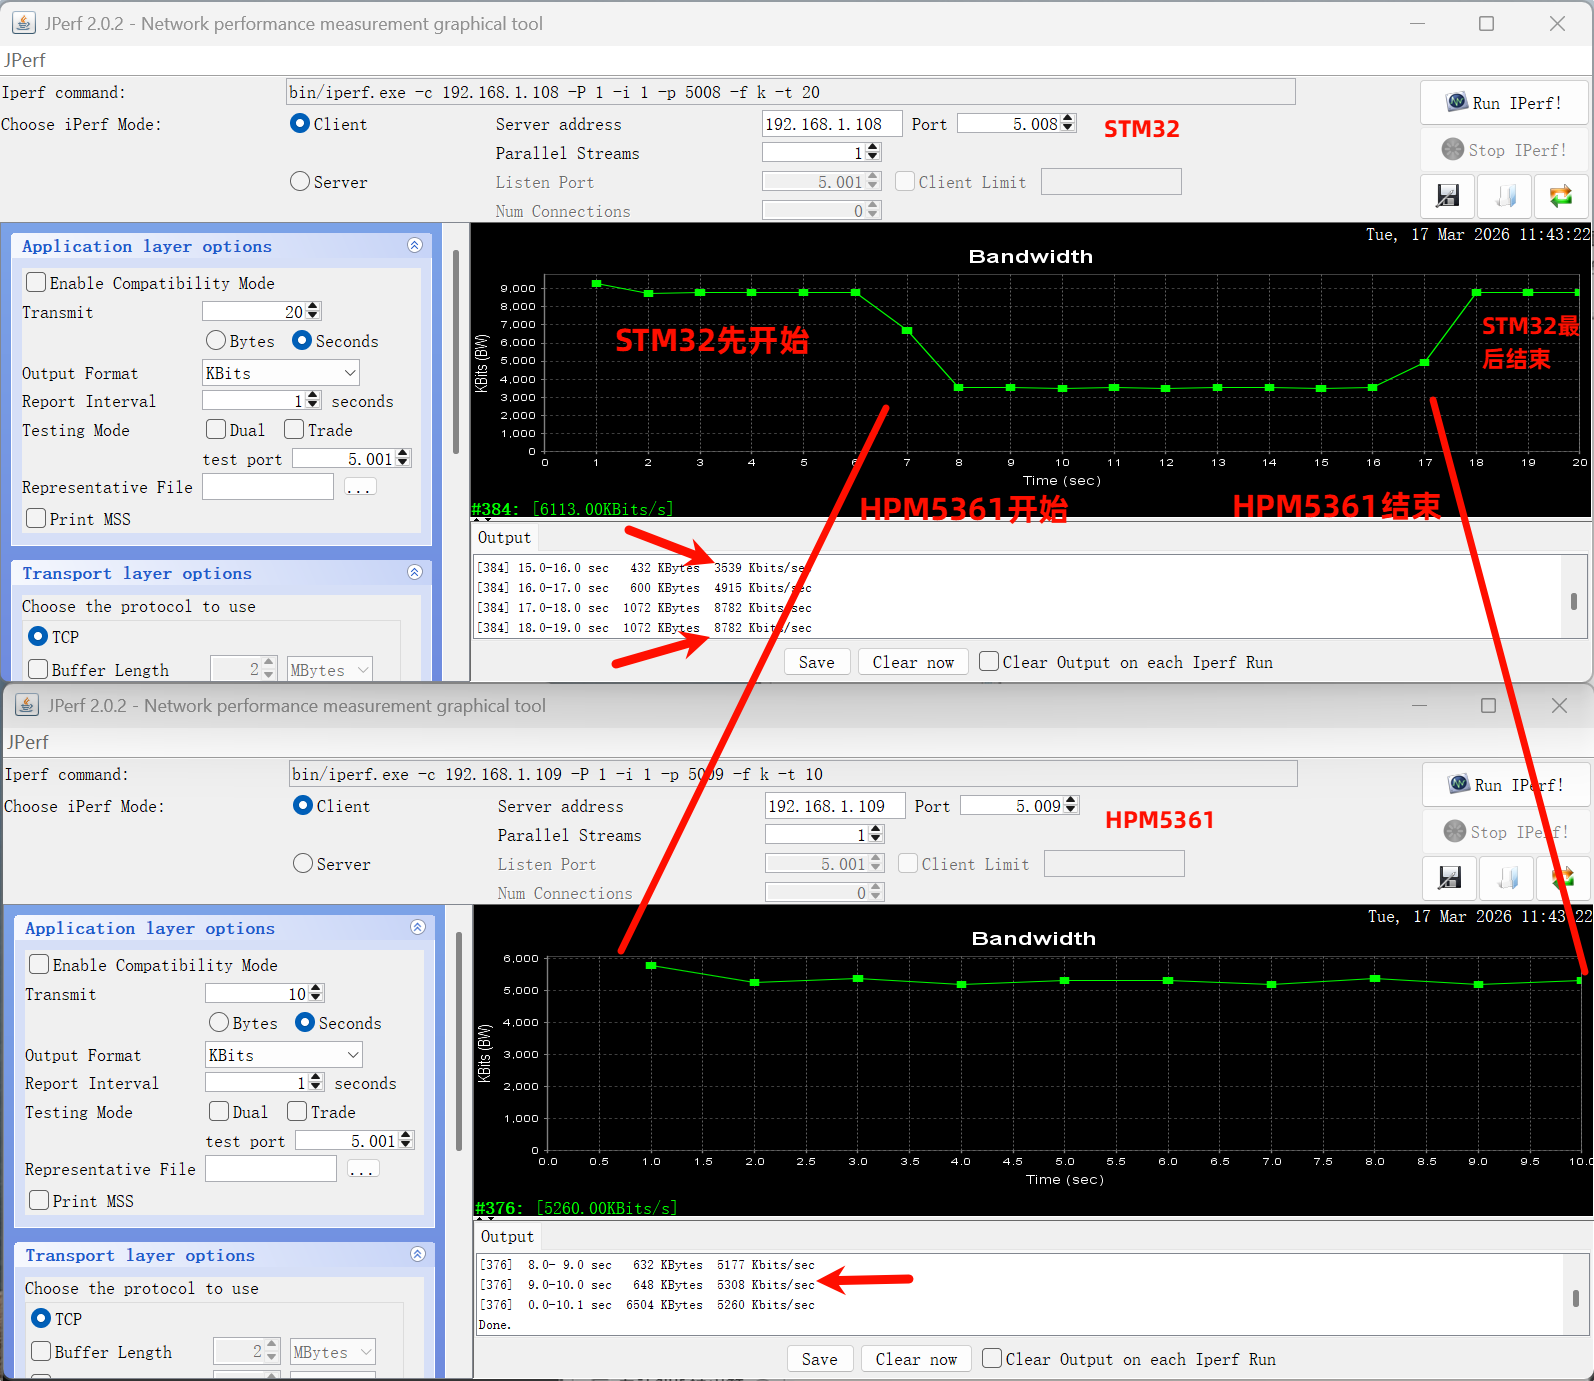Screen dimensions: 1594x1381
Task: Click the refresh arrows icon in the top window
Action: coord(1561,196)
